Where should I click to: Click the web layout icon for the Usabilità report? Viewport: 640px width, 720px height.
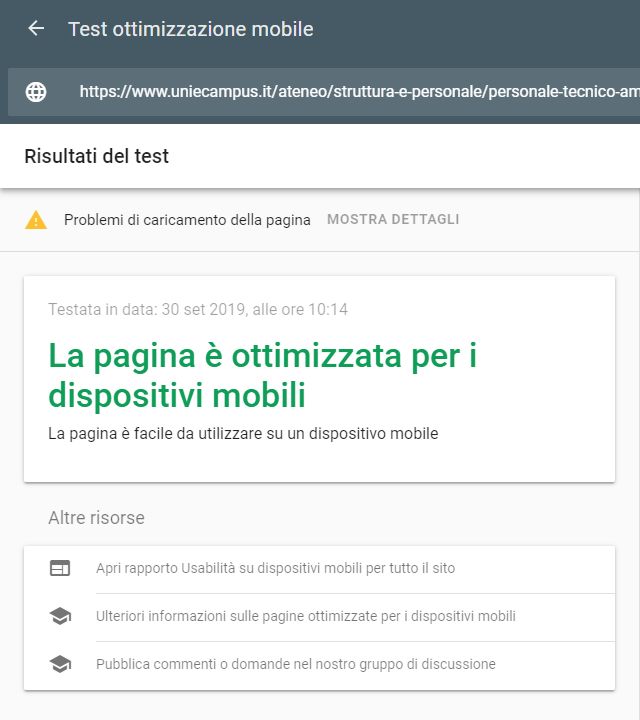click(x=60, y=568)
